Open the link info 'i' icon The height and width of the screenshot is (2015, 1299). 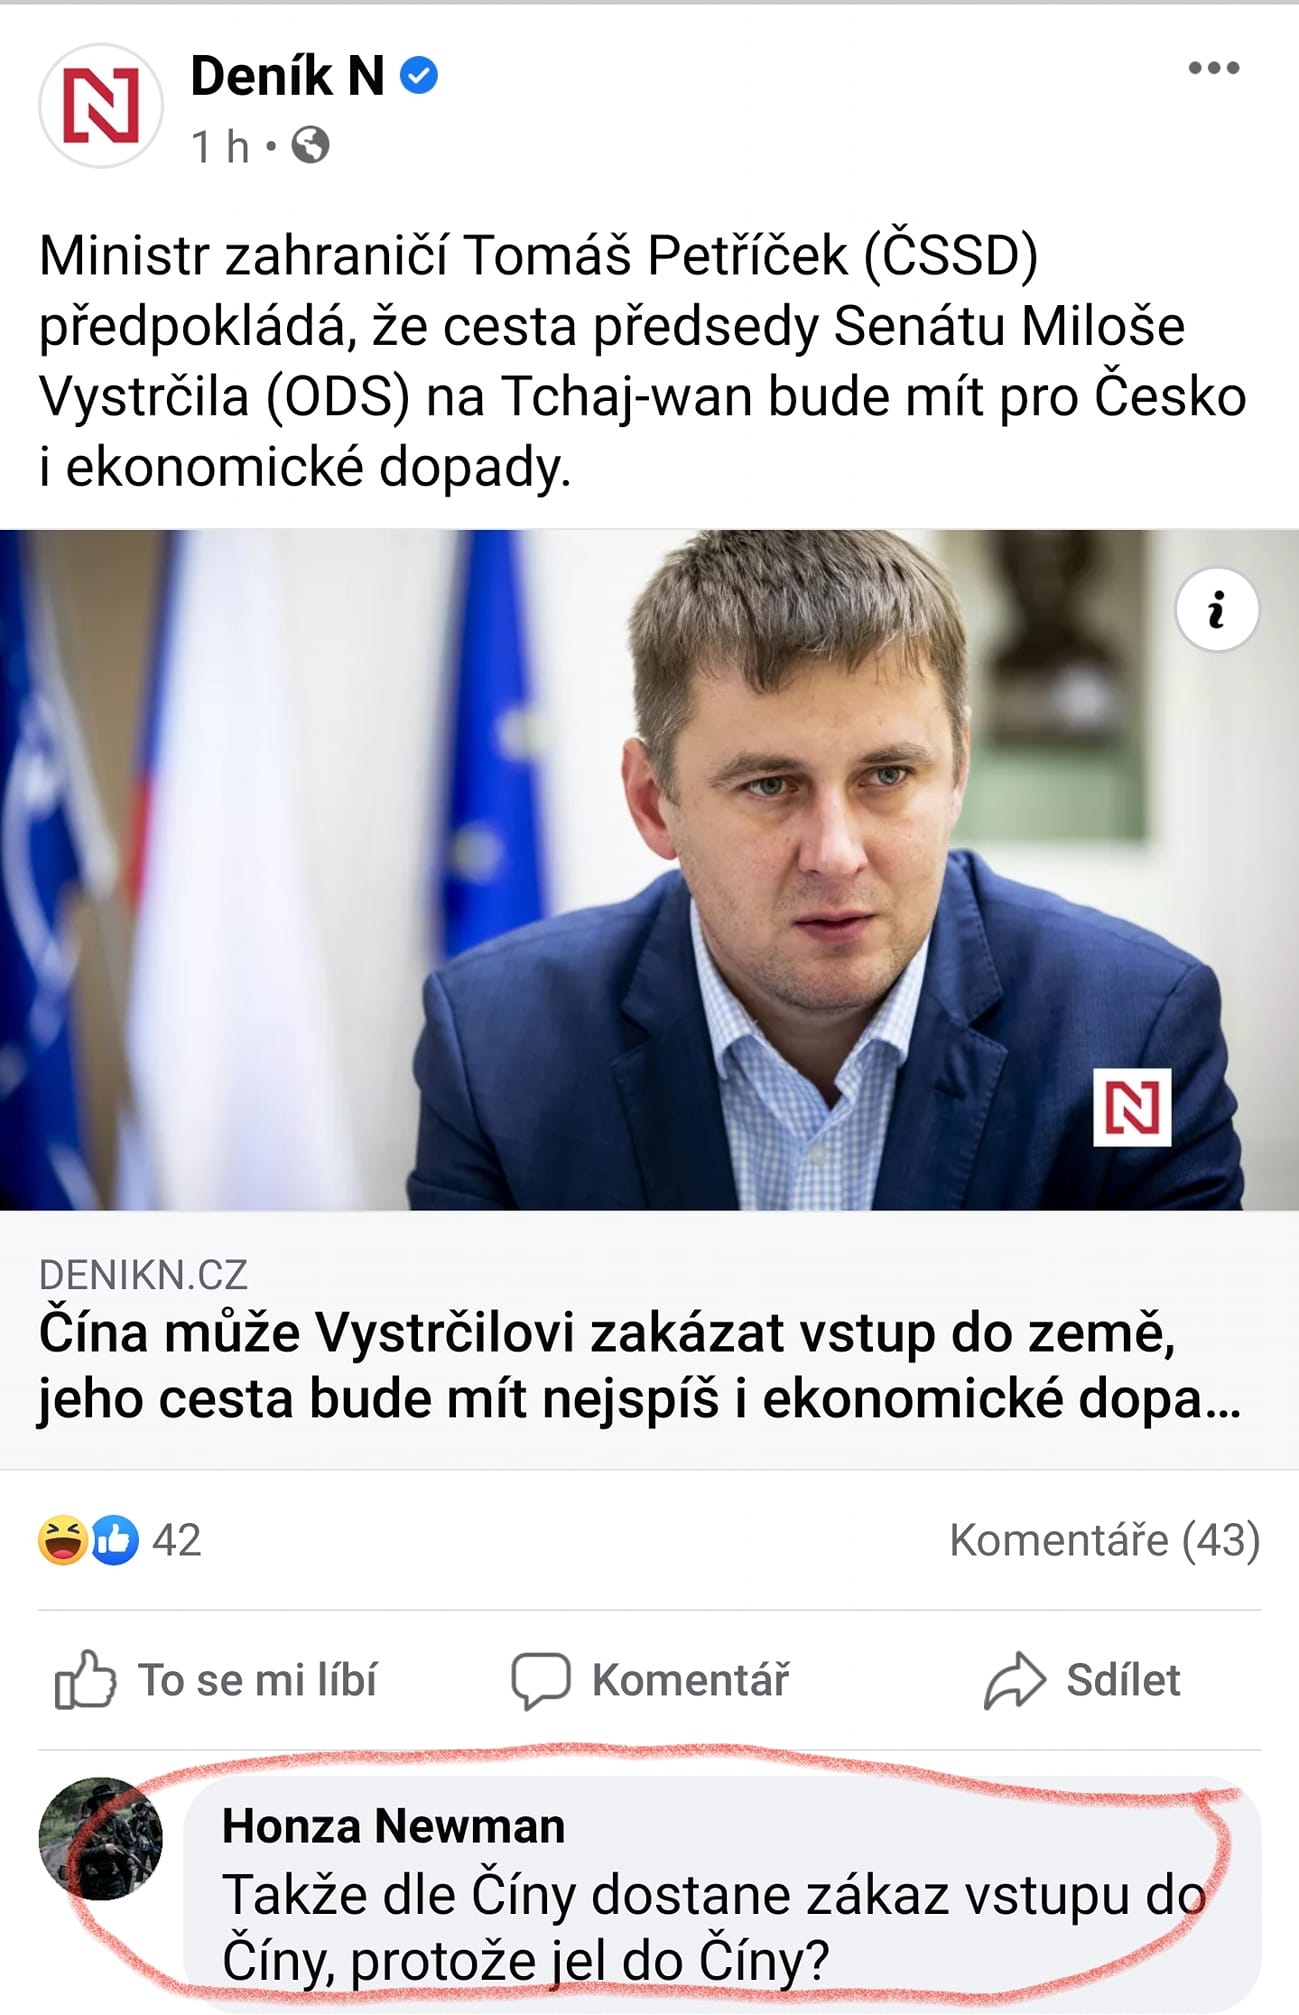click(1216, 610)
